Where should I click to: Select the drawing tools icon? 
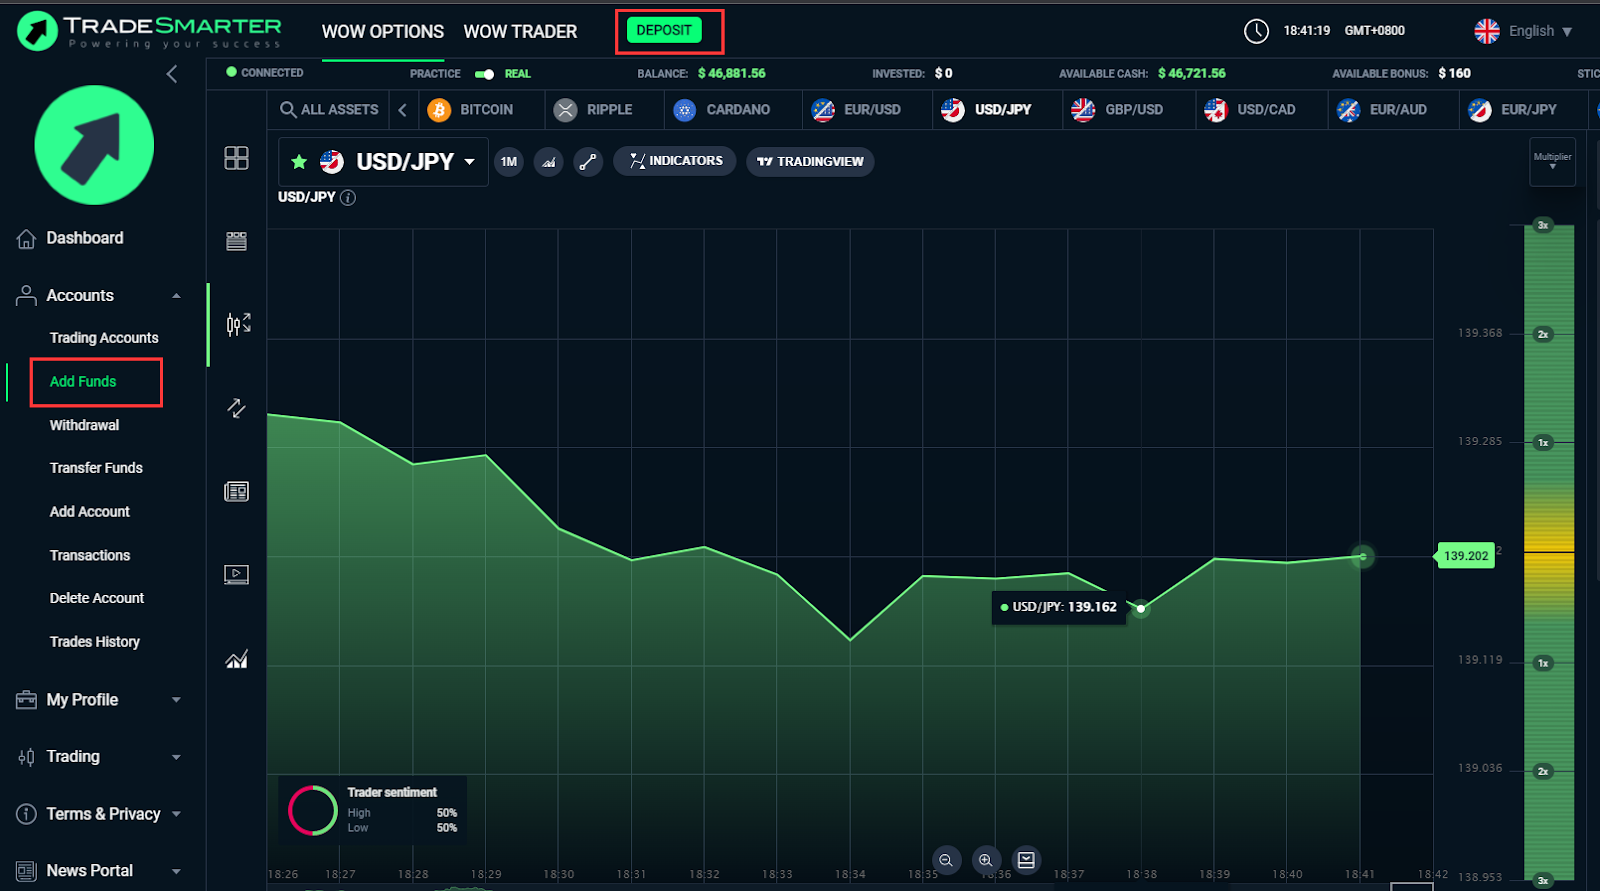[588, 162]
